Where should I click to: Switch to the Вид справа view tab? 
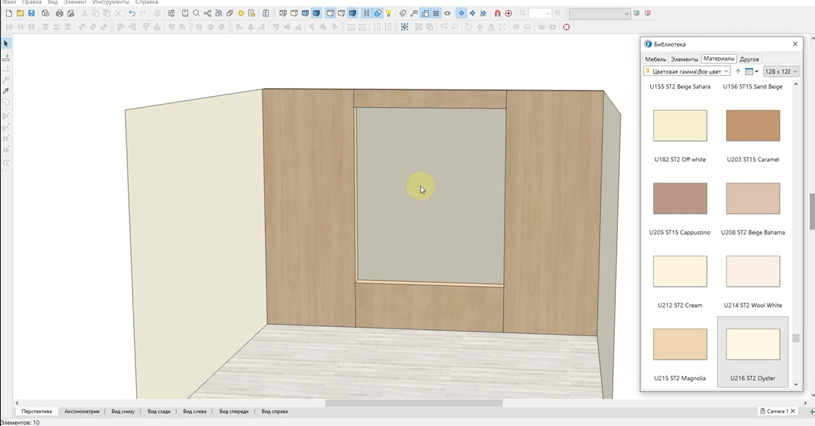pyautogui.click(x=274, y=411)
